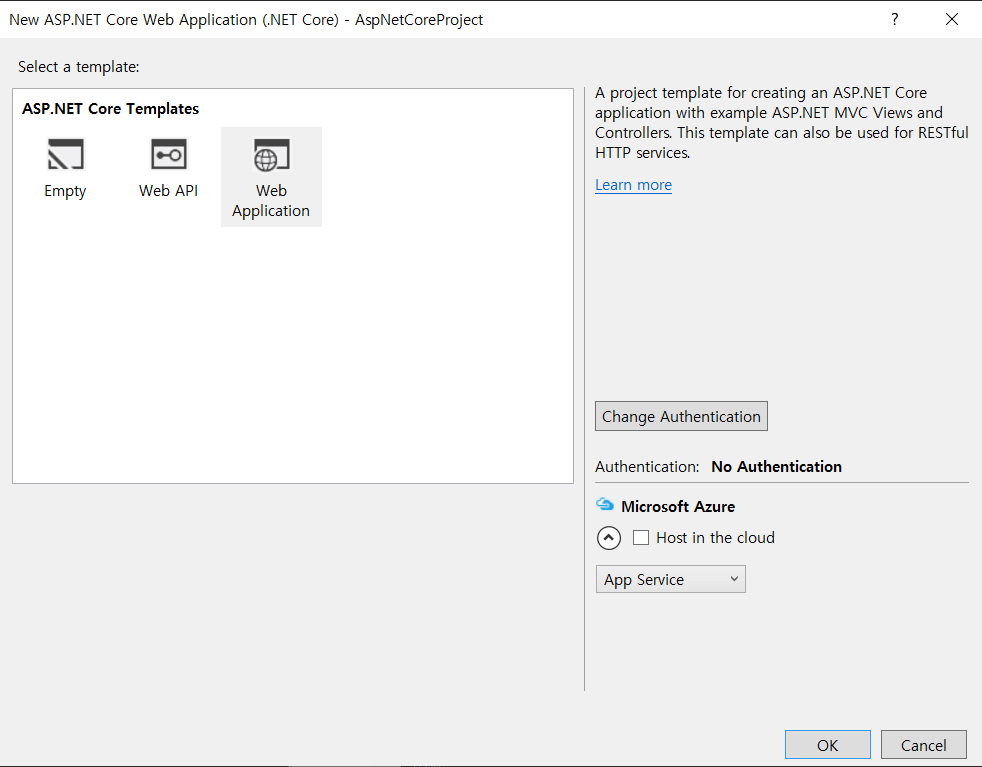Collapse the Azure section with chevron button
Image resolution: width=982 pixels, height=767 pixels.
pos(609,538)
